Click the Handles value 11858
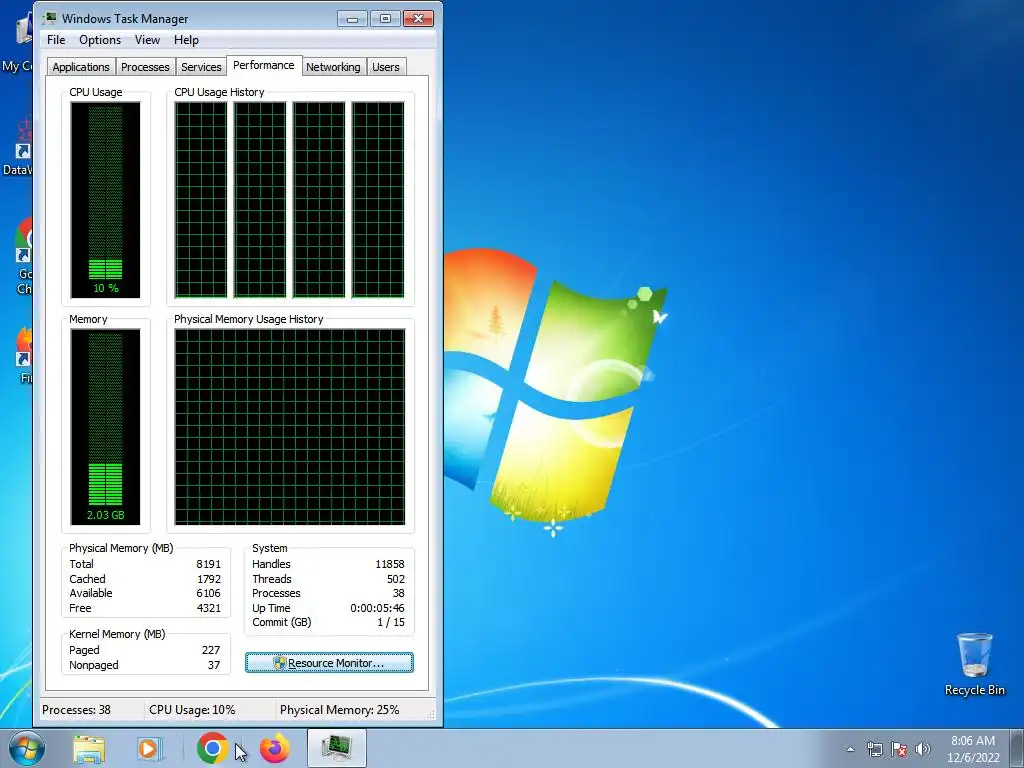Viewport: 1024px width, 768px height. (390, 564)
